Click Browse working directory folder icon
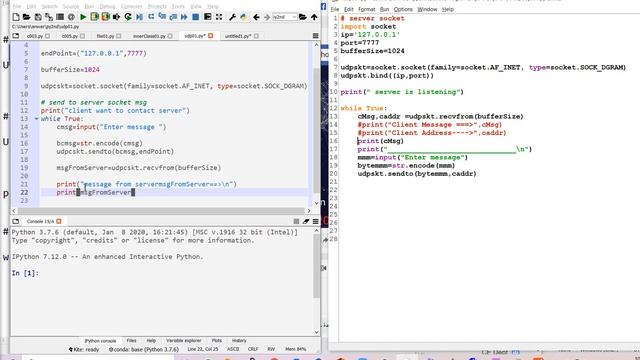 point(303,17)
